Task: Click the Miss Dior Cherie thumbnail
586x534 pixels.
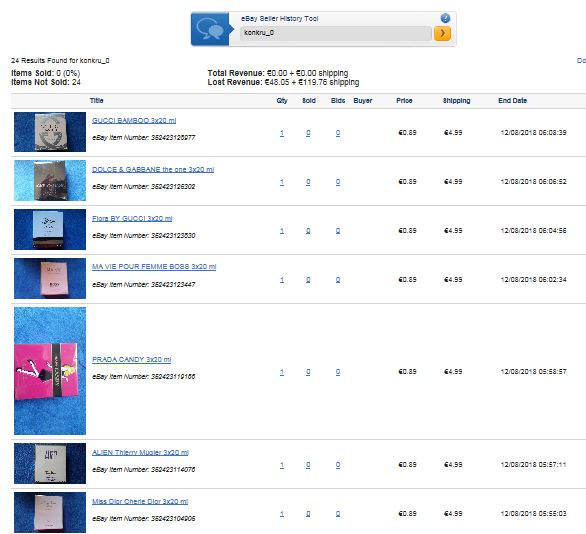Action: coord(50,512)
